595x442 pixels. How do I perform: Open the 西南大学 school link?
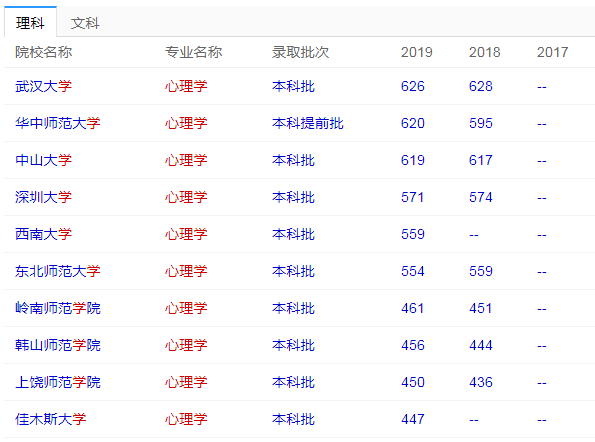[43, 234]
